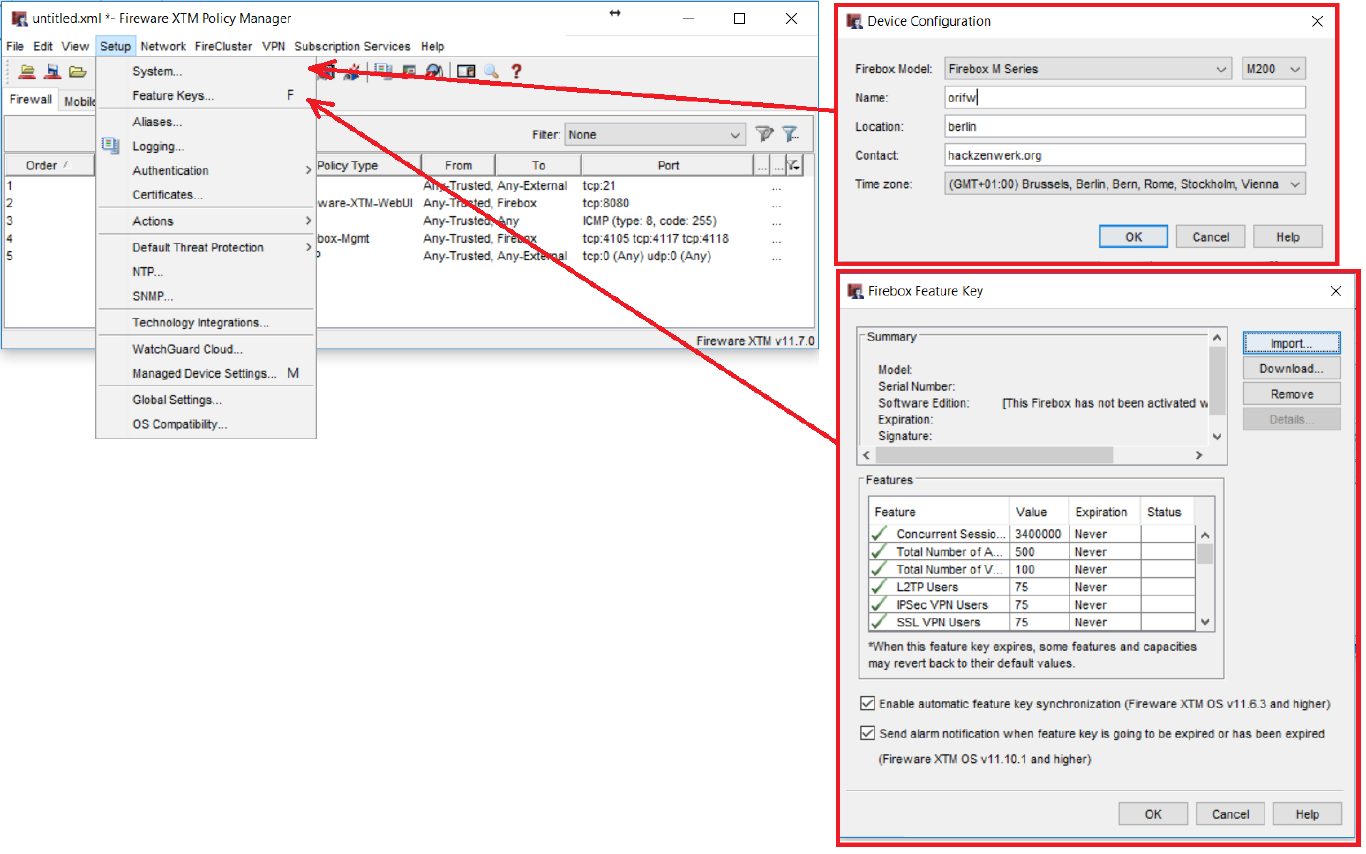Open the Network menu

tap(163, 46)
